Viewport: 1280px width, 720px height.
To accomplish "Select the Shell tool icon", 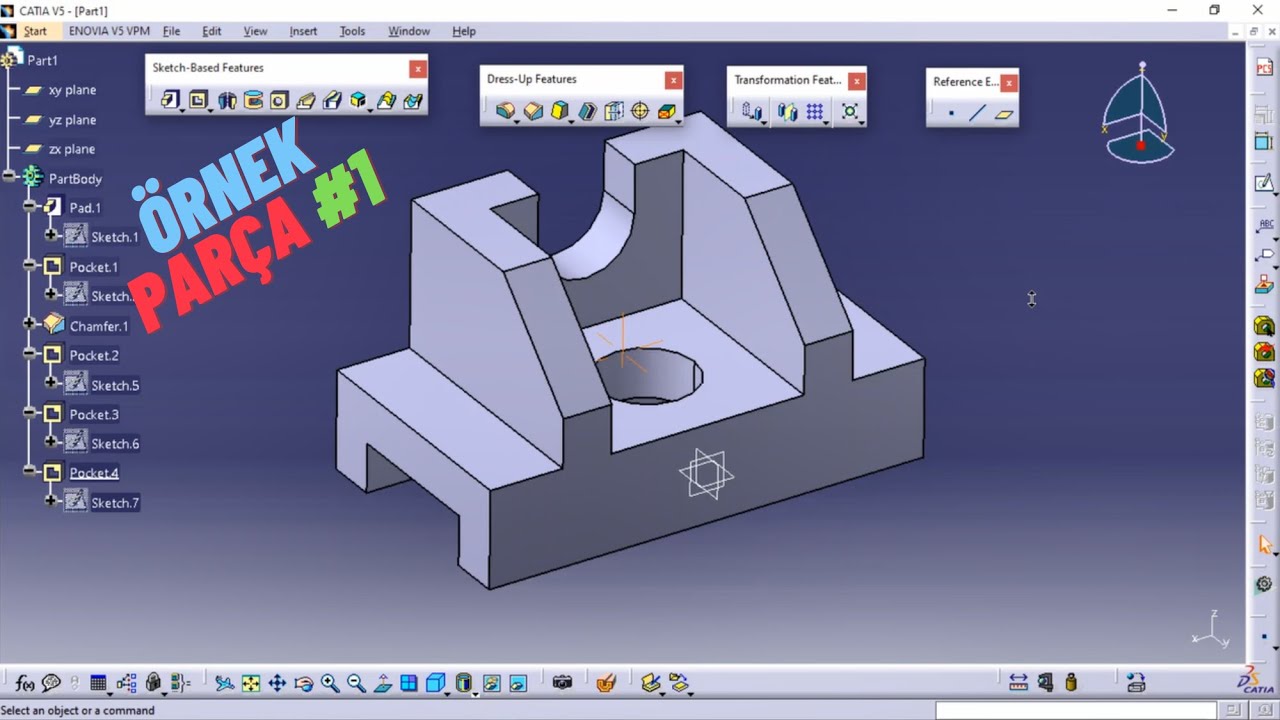I will click(x=587, y=111).
